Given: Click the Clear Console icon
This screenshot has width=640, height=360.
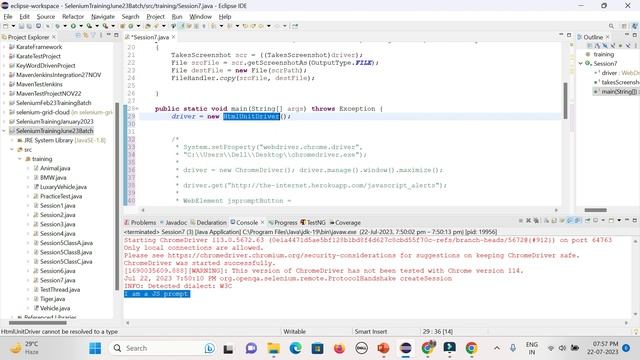Looking at the screenshot, I should click(547, 220).
